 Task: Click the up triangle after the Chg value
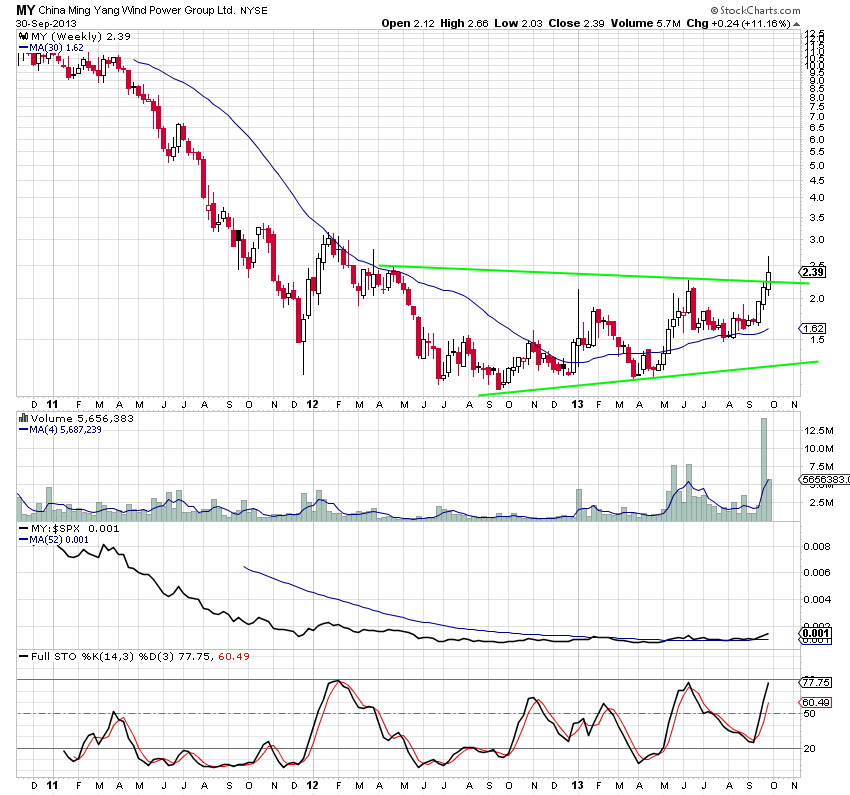point(796,24)
